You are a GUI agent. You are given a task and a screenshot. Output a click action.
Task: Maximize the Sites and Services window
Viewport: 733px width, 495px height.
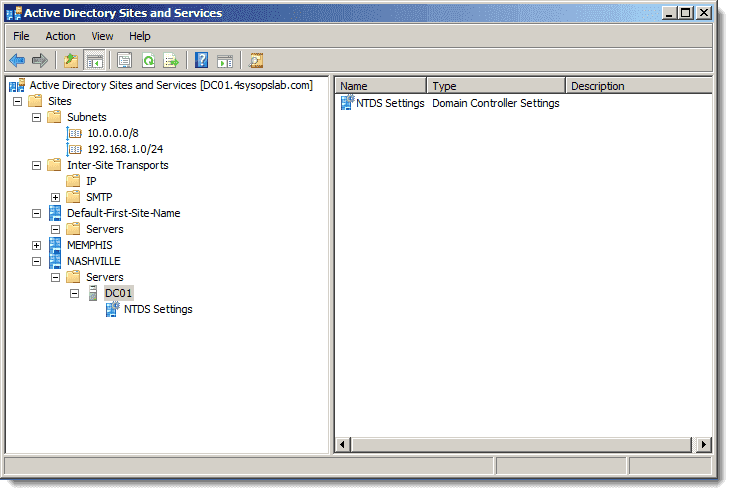(686, 13)
